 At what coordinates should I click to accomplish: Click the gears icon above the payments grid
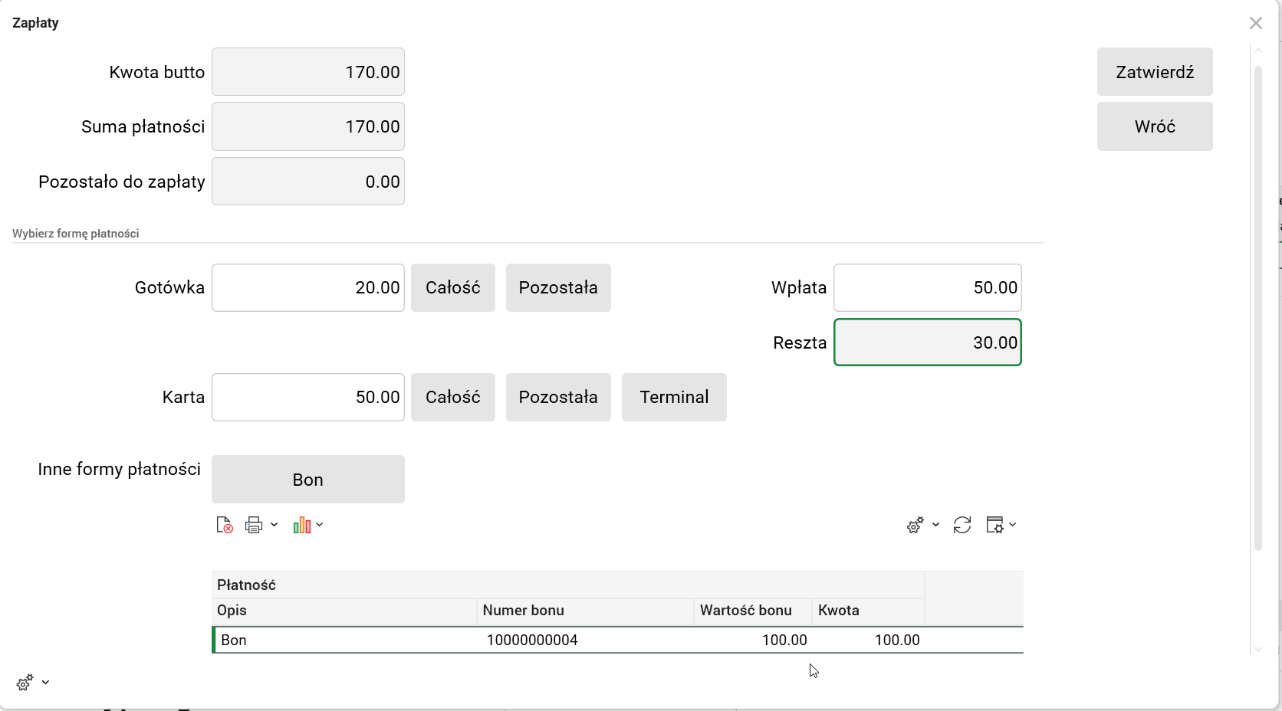pyautogui.click(x=915, y=525)
